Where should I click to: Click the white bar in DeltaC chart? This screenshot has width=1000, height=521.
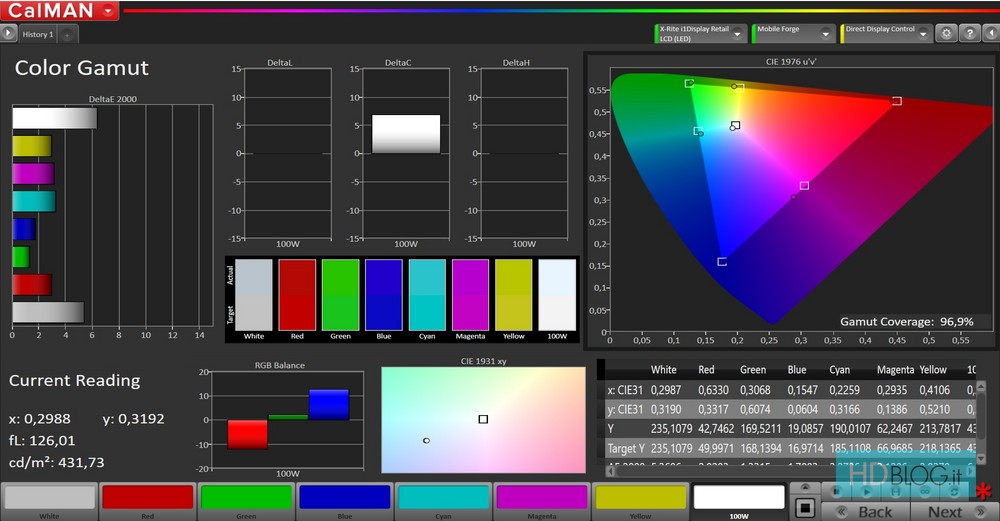tap(406, 134)
